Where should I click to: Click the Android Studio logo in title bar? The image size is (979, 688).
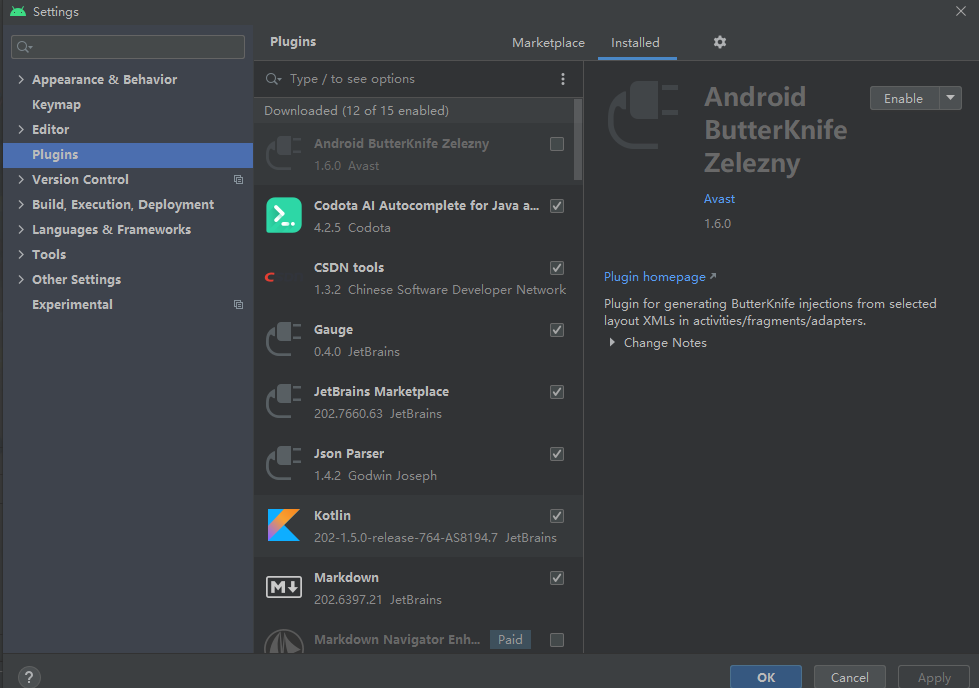coord(17,11)
